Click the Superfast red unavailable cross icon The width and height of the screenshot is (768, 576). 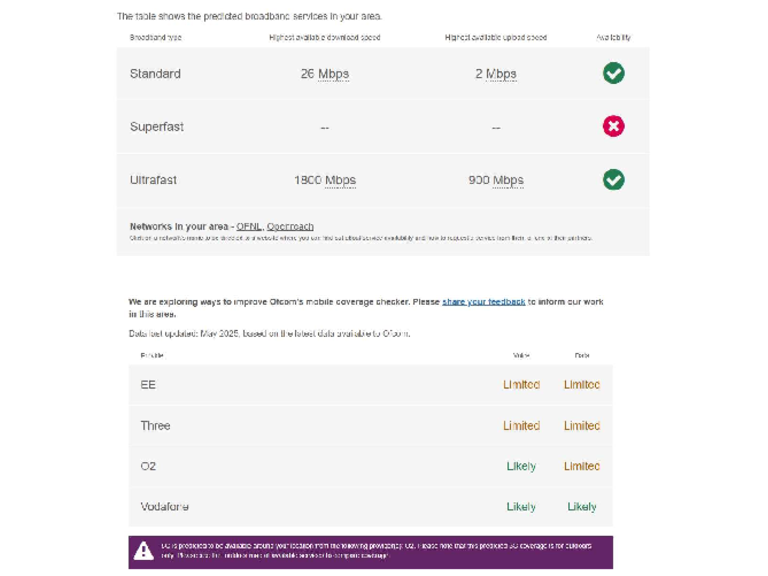click(613, 126)
